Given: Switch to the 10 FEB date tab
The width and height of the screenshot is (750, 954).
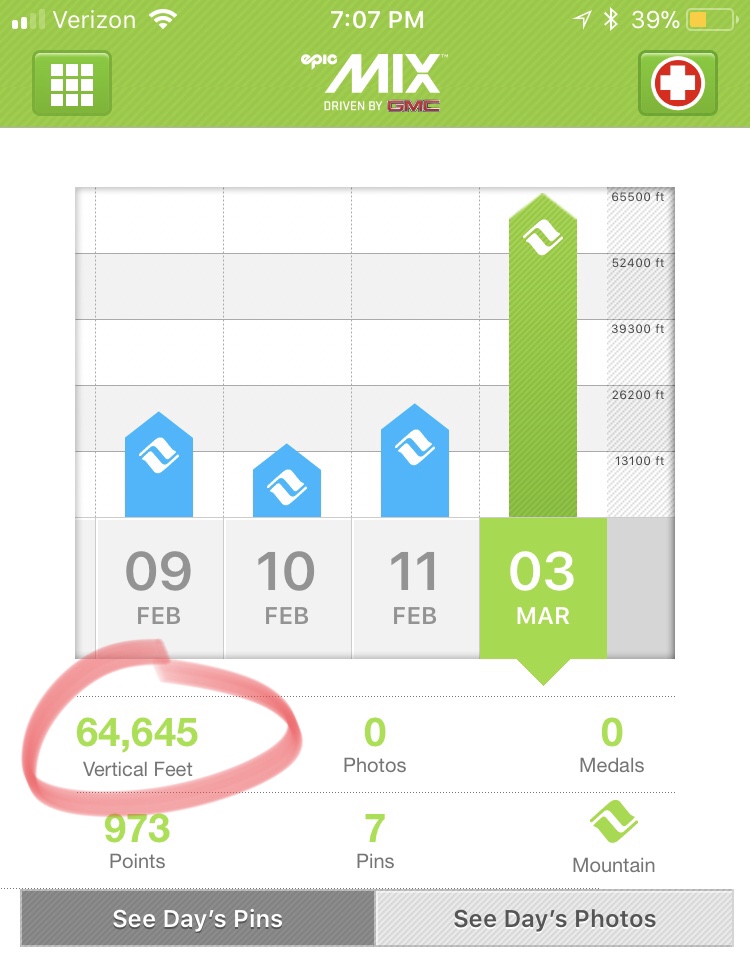Looking at the screenshot, I should click(x=287, y=588).
